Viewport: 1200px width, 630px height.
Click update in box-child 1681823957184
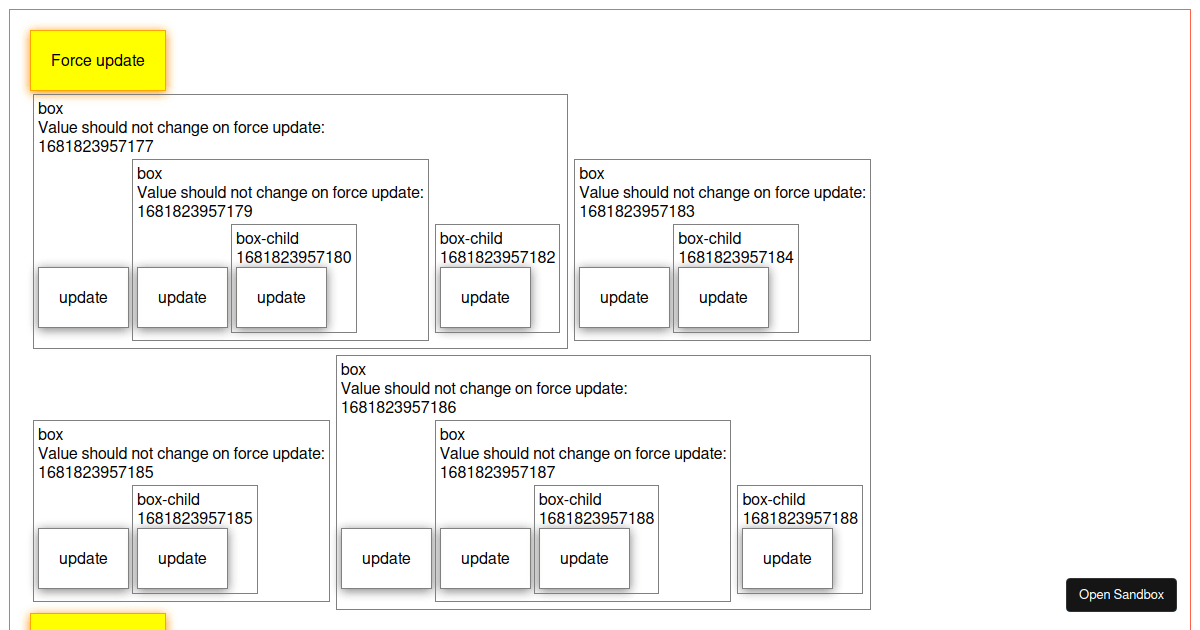coord(722,297)
